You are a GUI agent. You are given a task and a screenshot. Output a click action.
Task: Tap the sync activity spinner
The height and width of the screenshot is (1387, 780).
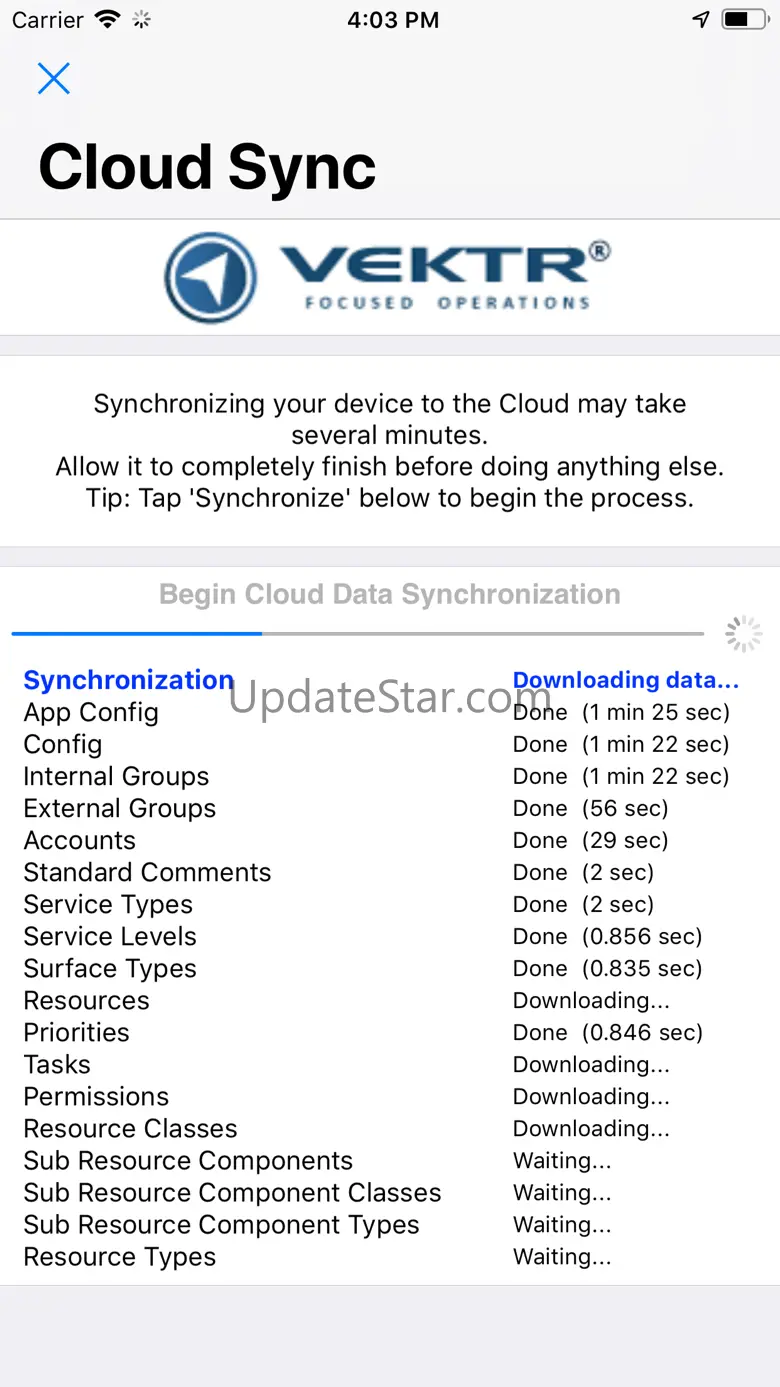click(x=743, y=634)
